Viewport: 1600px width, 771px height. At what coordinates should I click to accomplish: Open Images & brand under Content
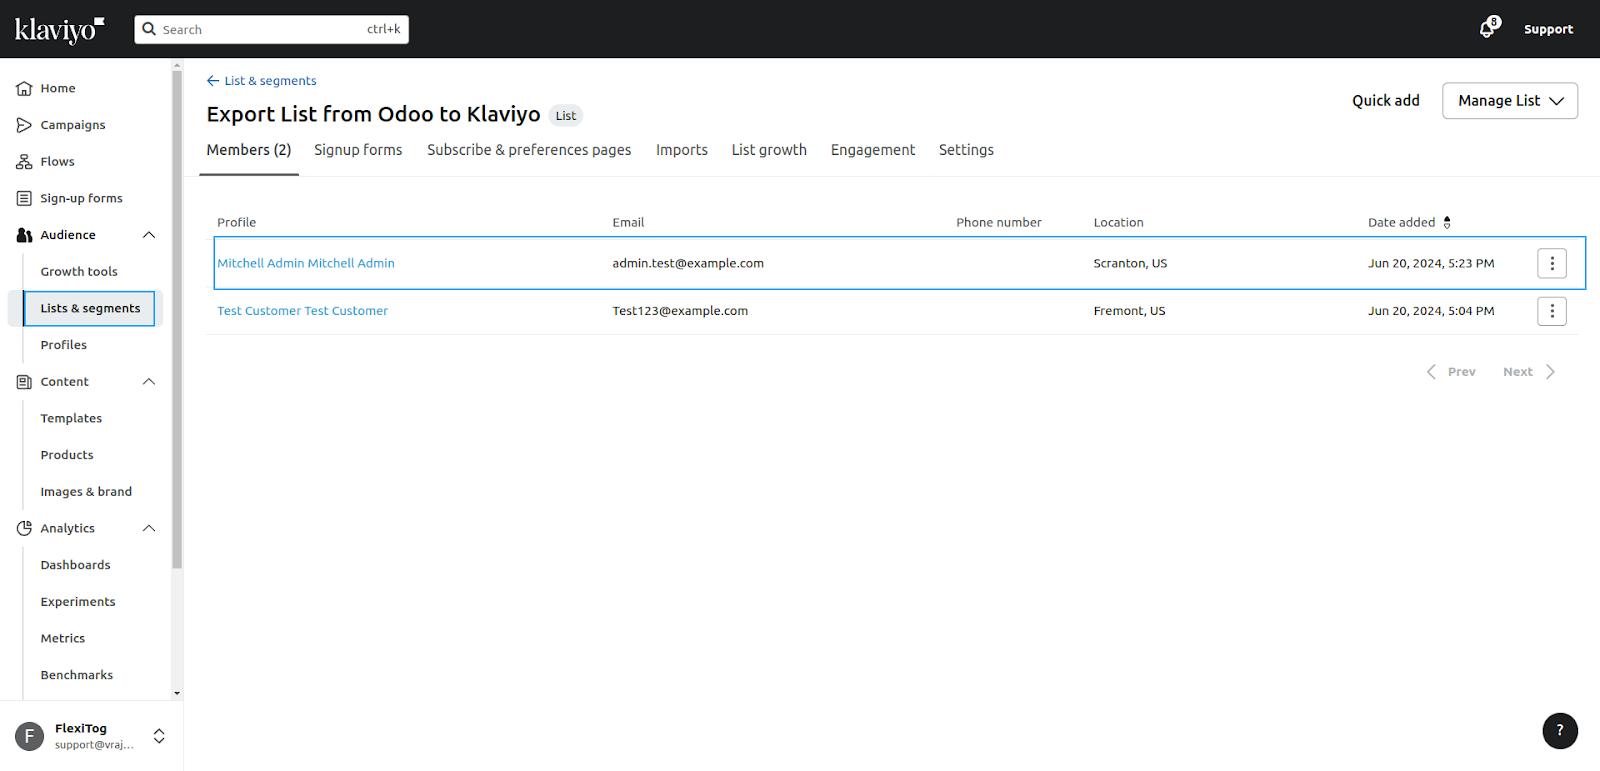point(86,492)
